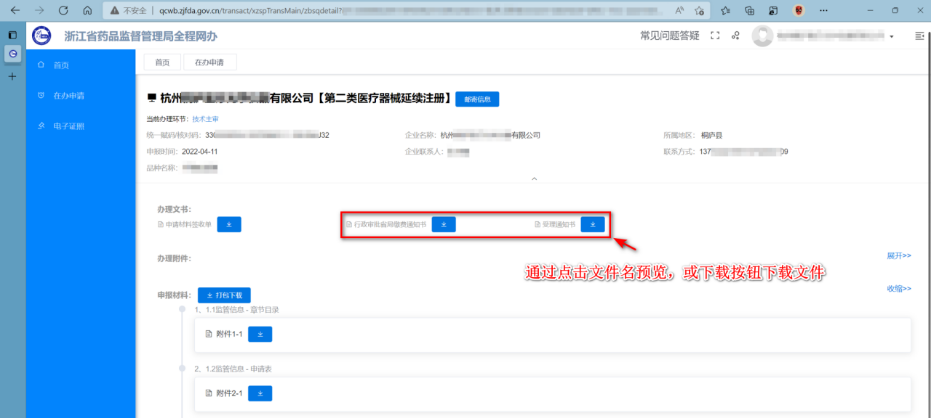Collapse the company info panel chevron
Viewport: 931px width, 419px height.
(534, 179)
